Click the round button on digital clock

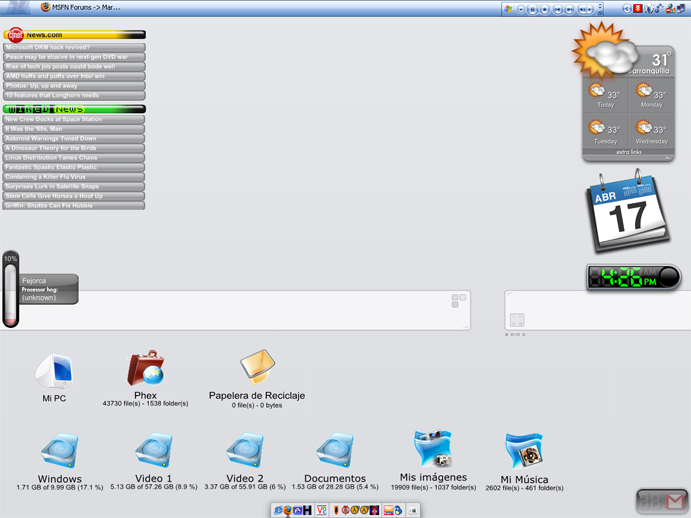pyautogui.click(x=669, y=277)
